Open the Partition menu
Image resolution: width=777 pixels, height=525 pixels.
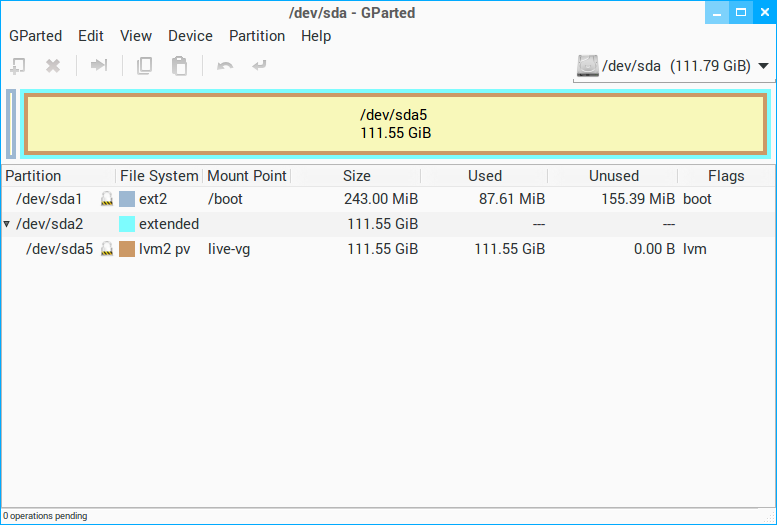pos(257,36)
